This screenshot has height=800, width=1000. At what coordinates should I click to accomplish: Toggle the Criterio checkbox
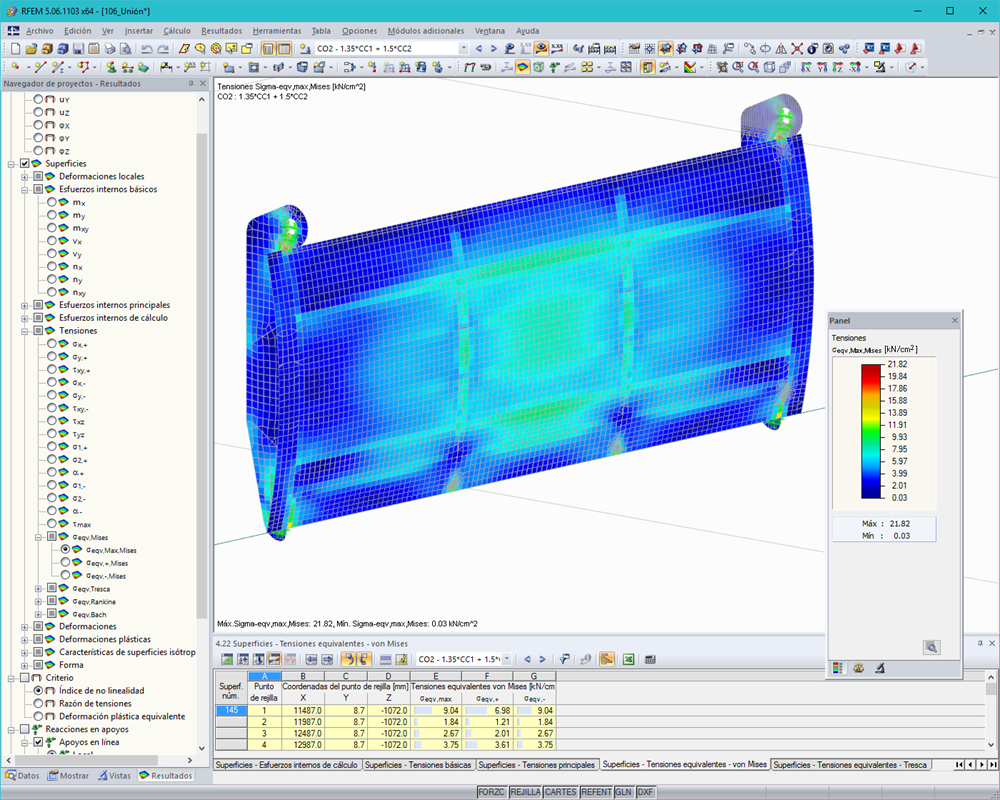pyautogui.click(x=25, y=678)
